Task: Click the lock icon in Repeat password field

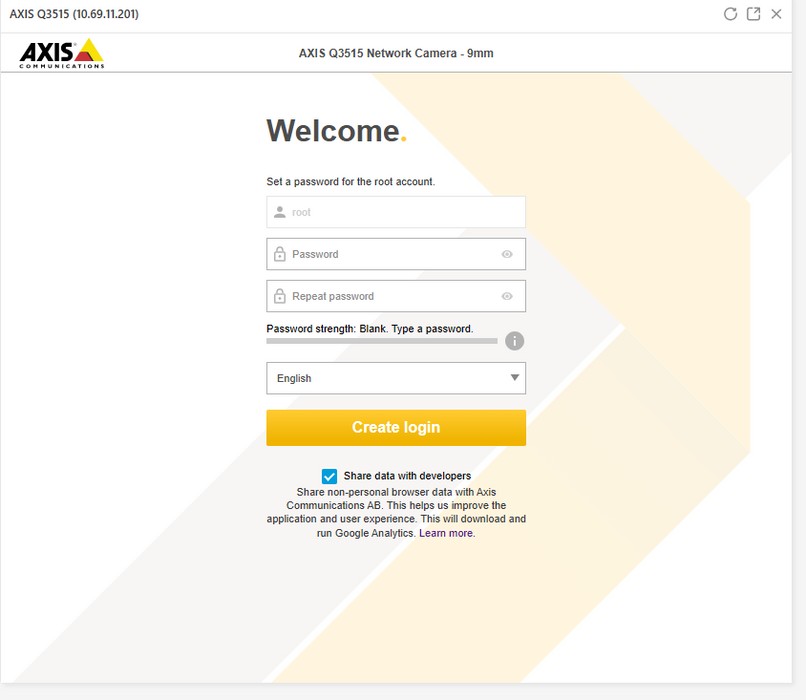Action: (x=280, y=296)
